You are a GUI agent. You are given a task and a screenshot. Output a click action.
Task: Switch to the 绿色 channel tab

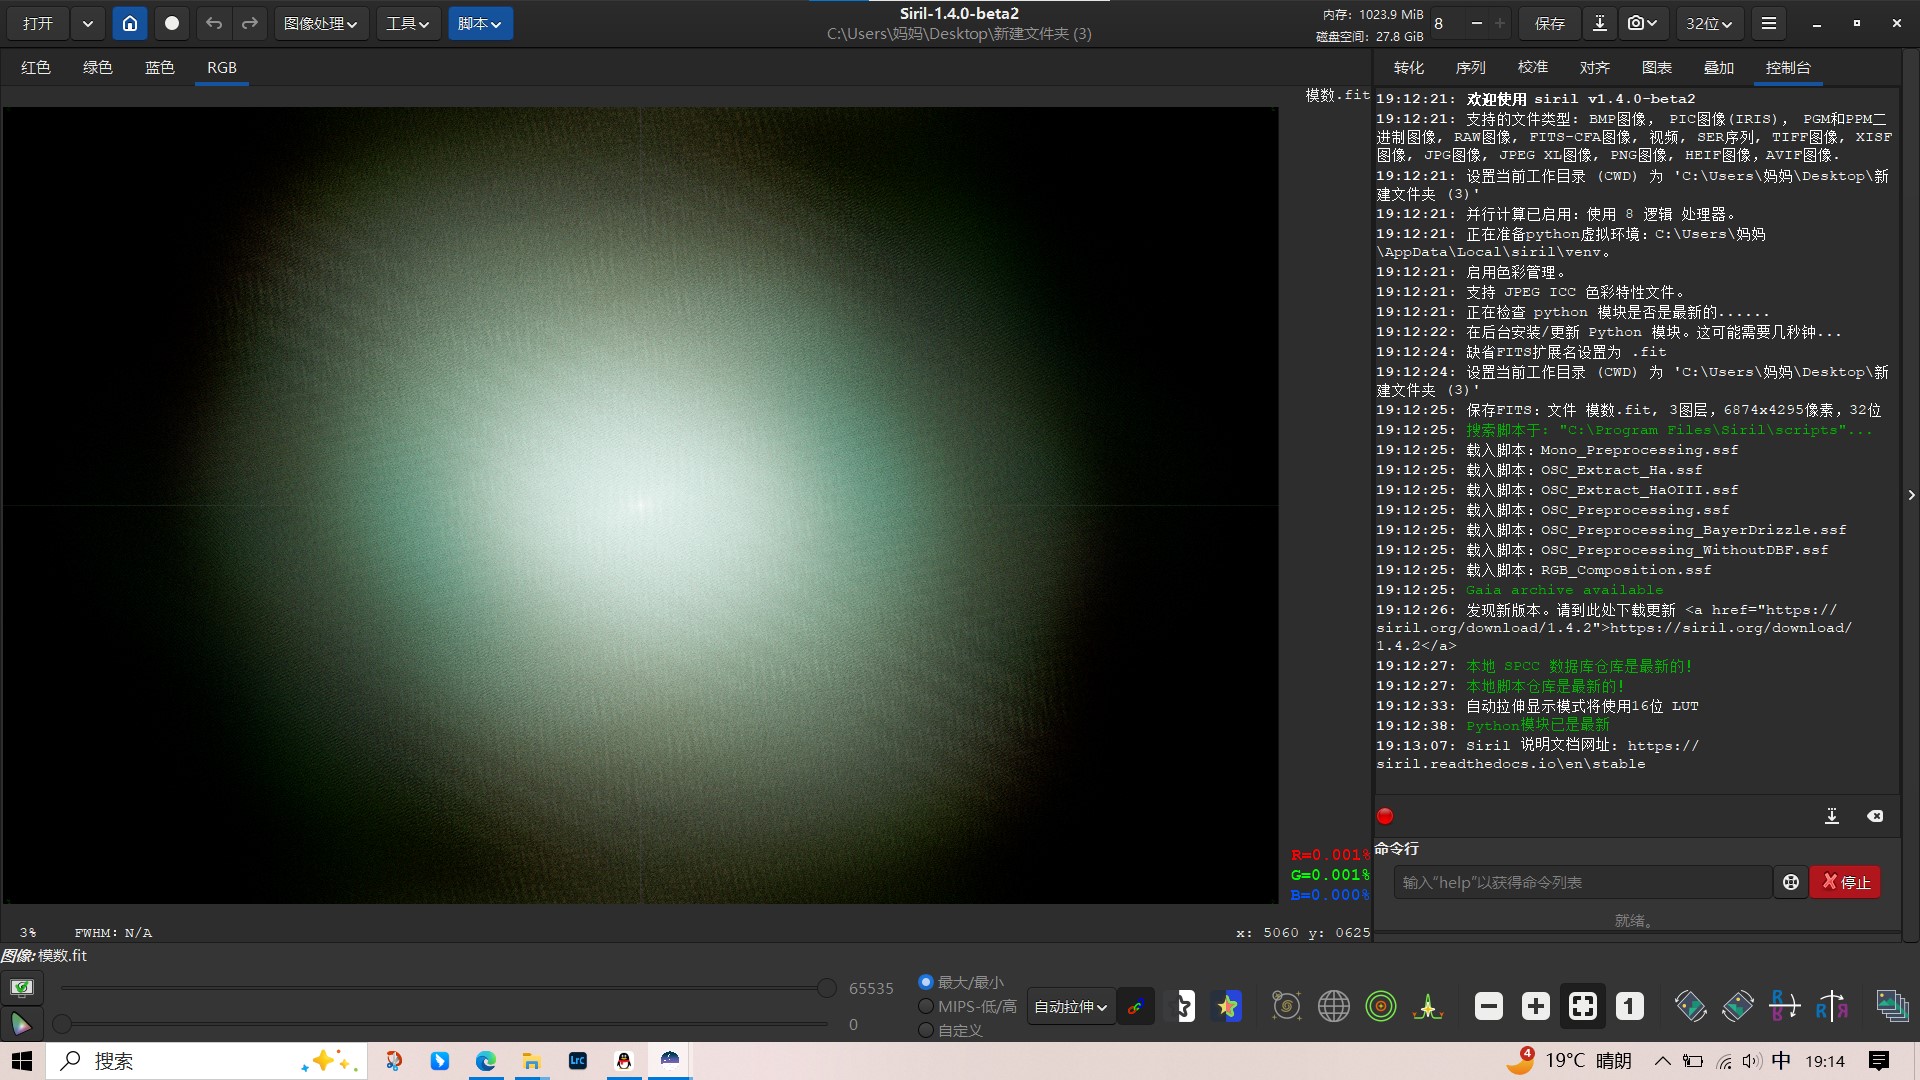click(97, 67)
